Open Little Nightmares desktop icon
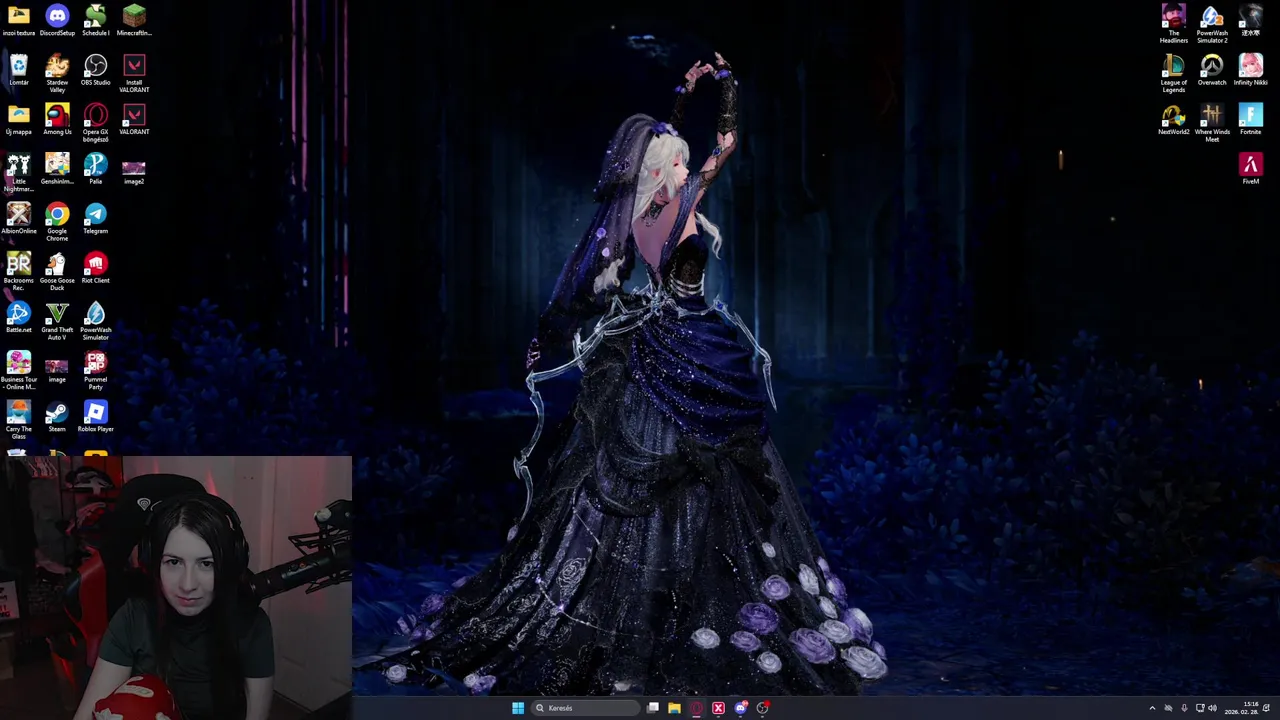The height and width of the screenshot is (720, 1280). 19,172
